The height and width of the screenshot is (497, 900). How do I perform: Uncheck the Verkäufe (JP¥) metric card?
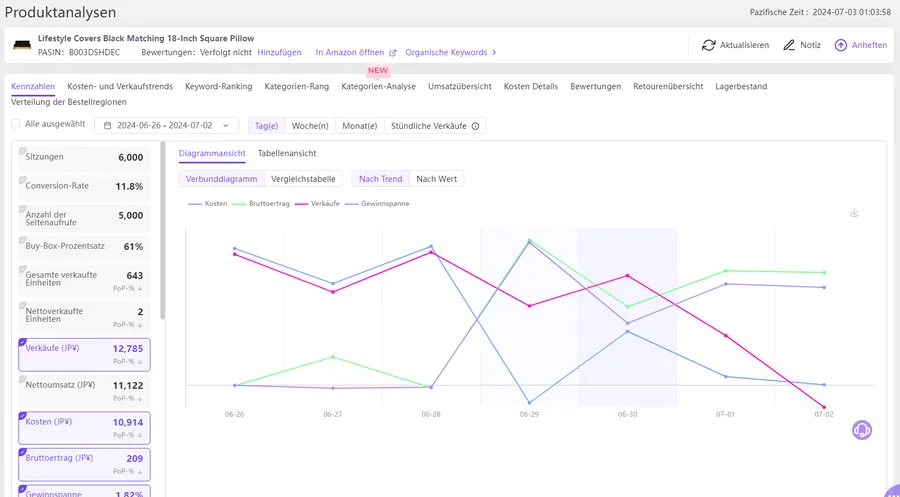click(x=22, y=342)
